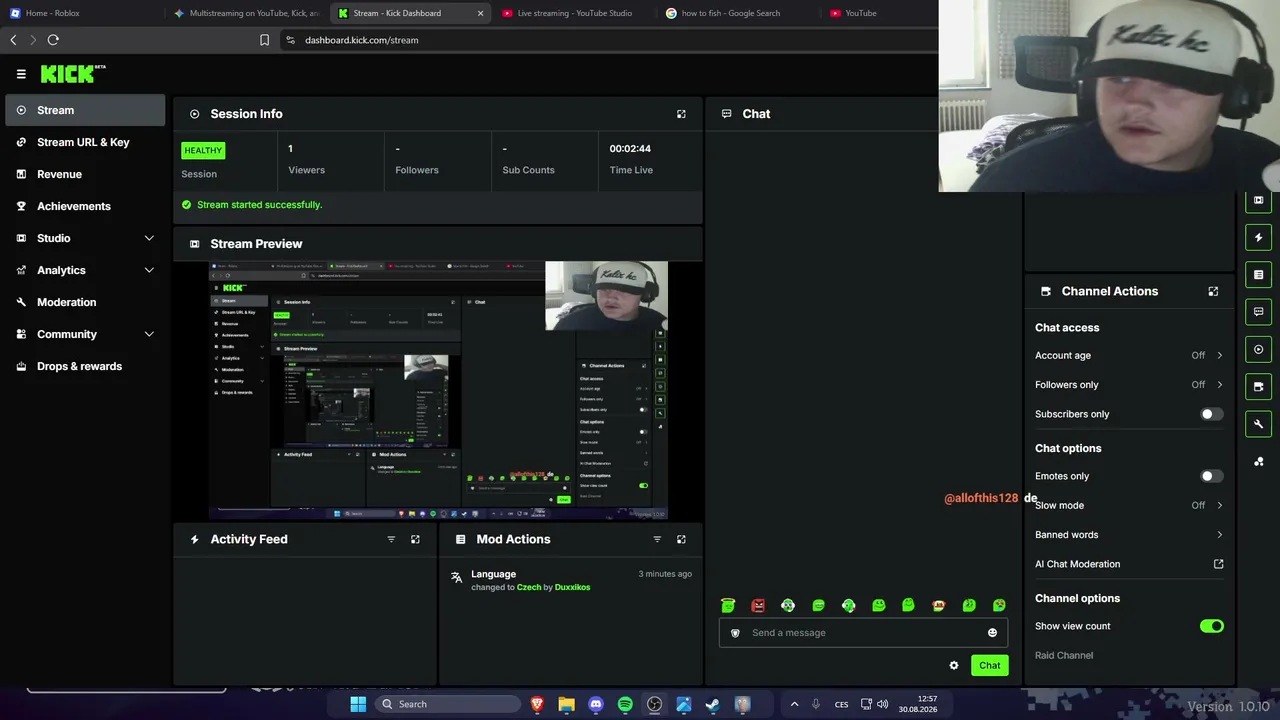Image resolution: width=1280 pixels, height=720 pixels.
Task: Open Followers only chat setting
Action: point(1129,385)
